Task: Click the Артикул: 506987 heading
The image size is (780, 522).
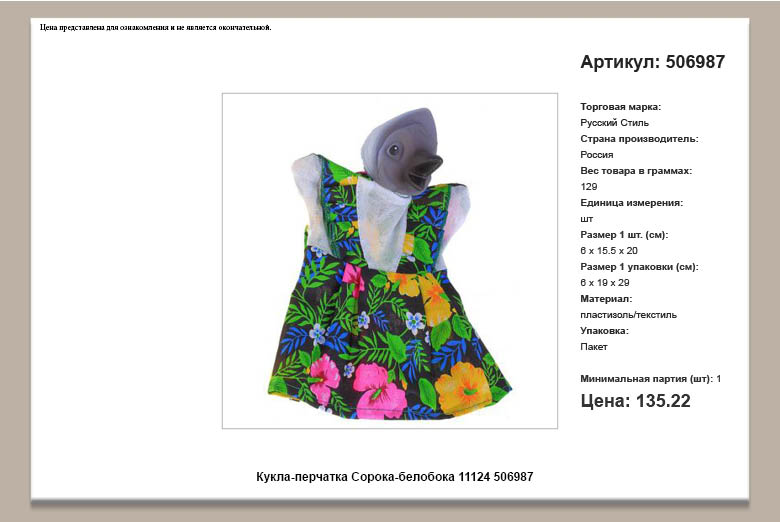Action: (652, 62)
